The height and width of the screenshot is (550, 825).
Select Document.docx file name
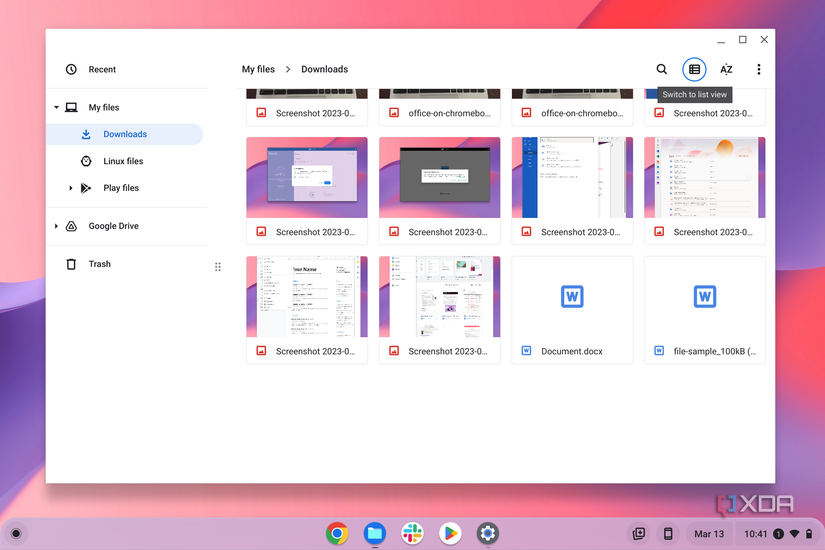tap(571, 351)
